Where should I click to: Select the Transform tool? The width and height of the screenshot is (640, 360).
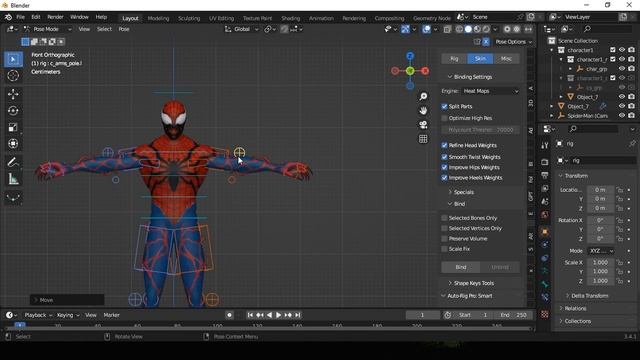(13, 144)
